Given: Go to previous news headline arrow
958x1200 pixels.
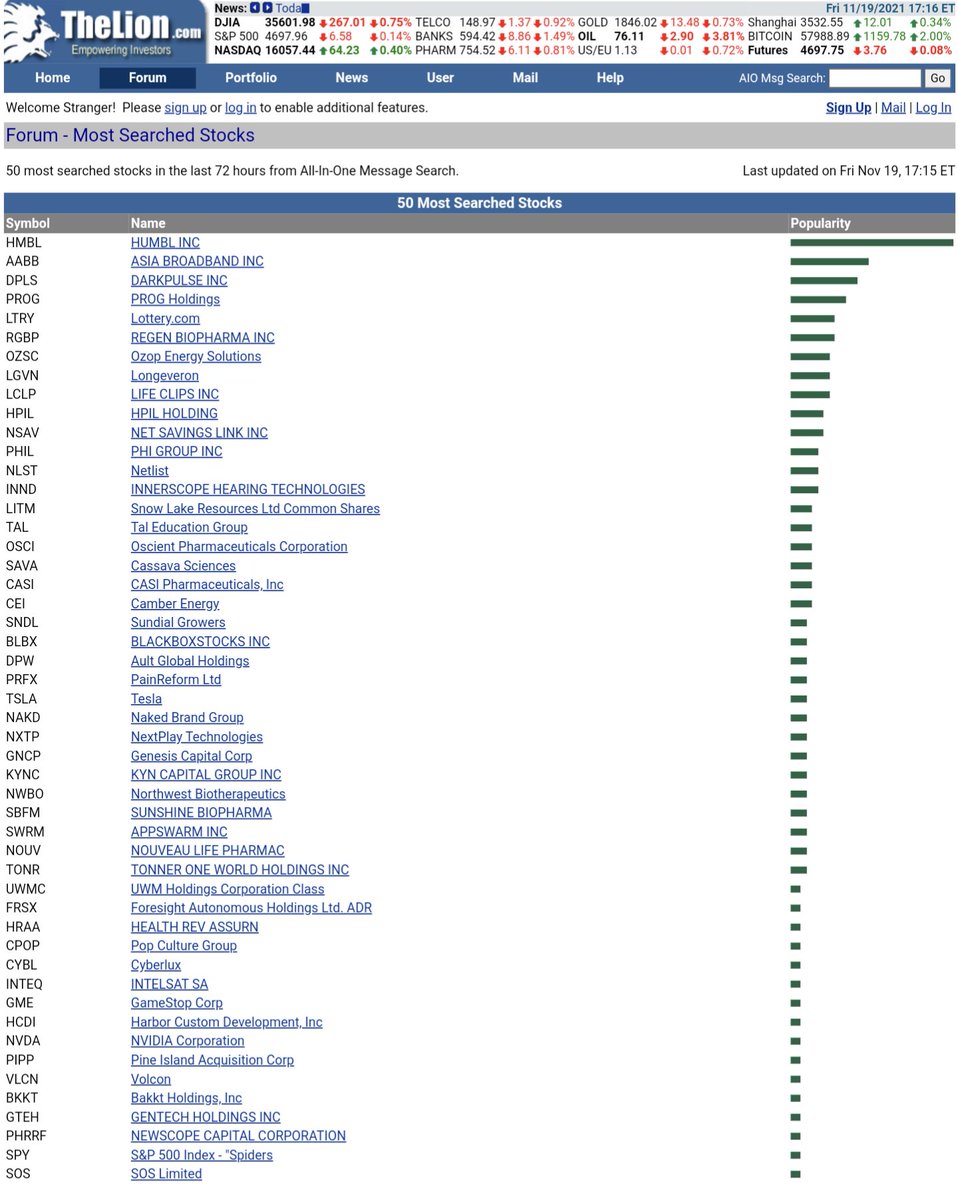Looking at the screenshot, I should tap(255, 8).
